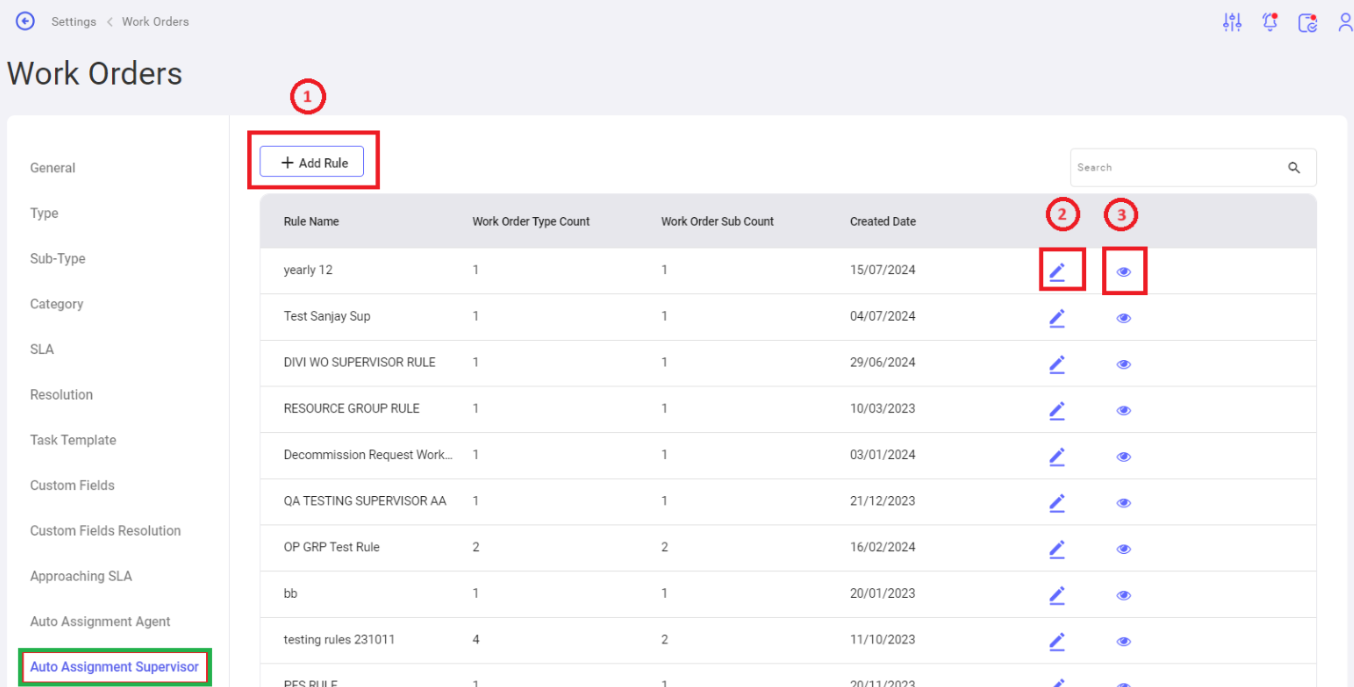This screenshot has width=1354, height=687.
Task: Select the Decommission Request Work rule name
Action: coord(368,454)
